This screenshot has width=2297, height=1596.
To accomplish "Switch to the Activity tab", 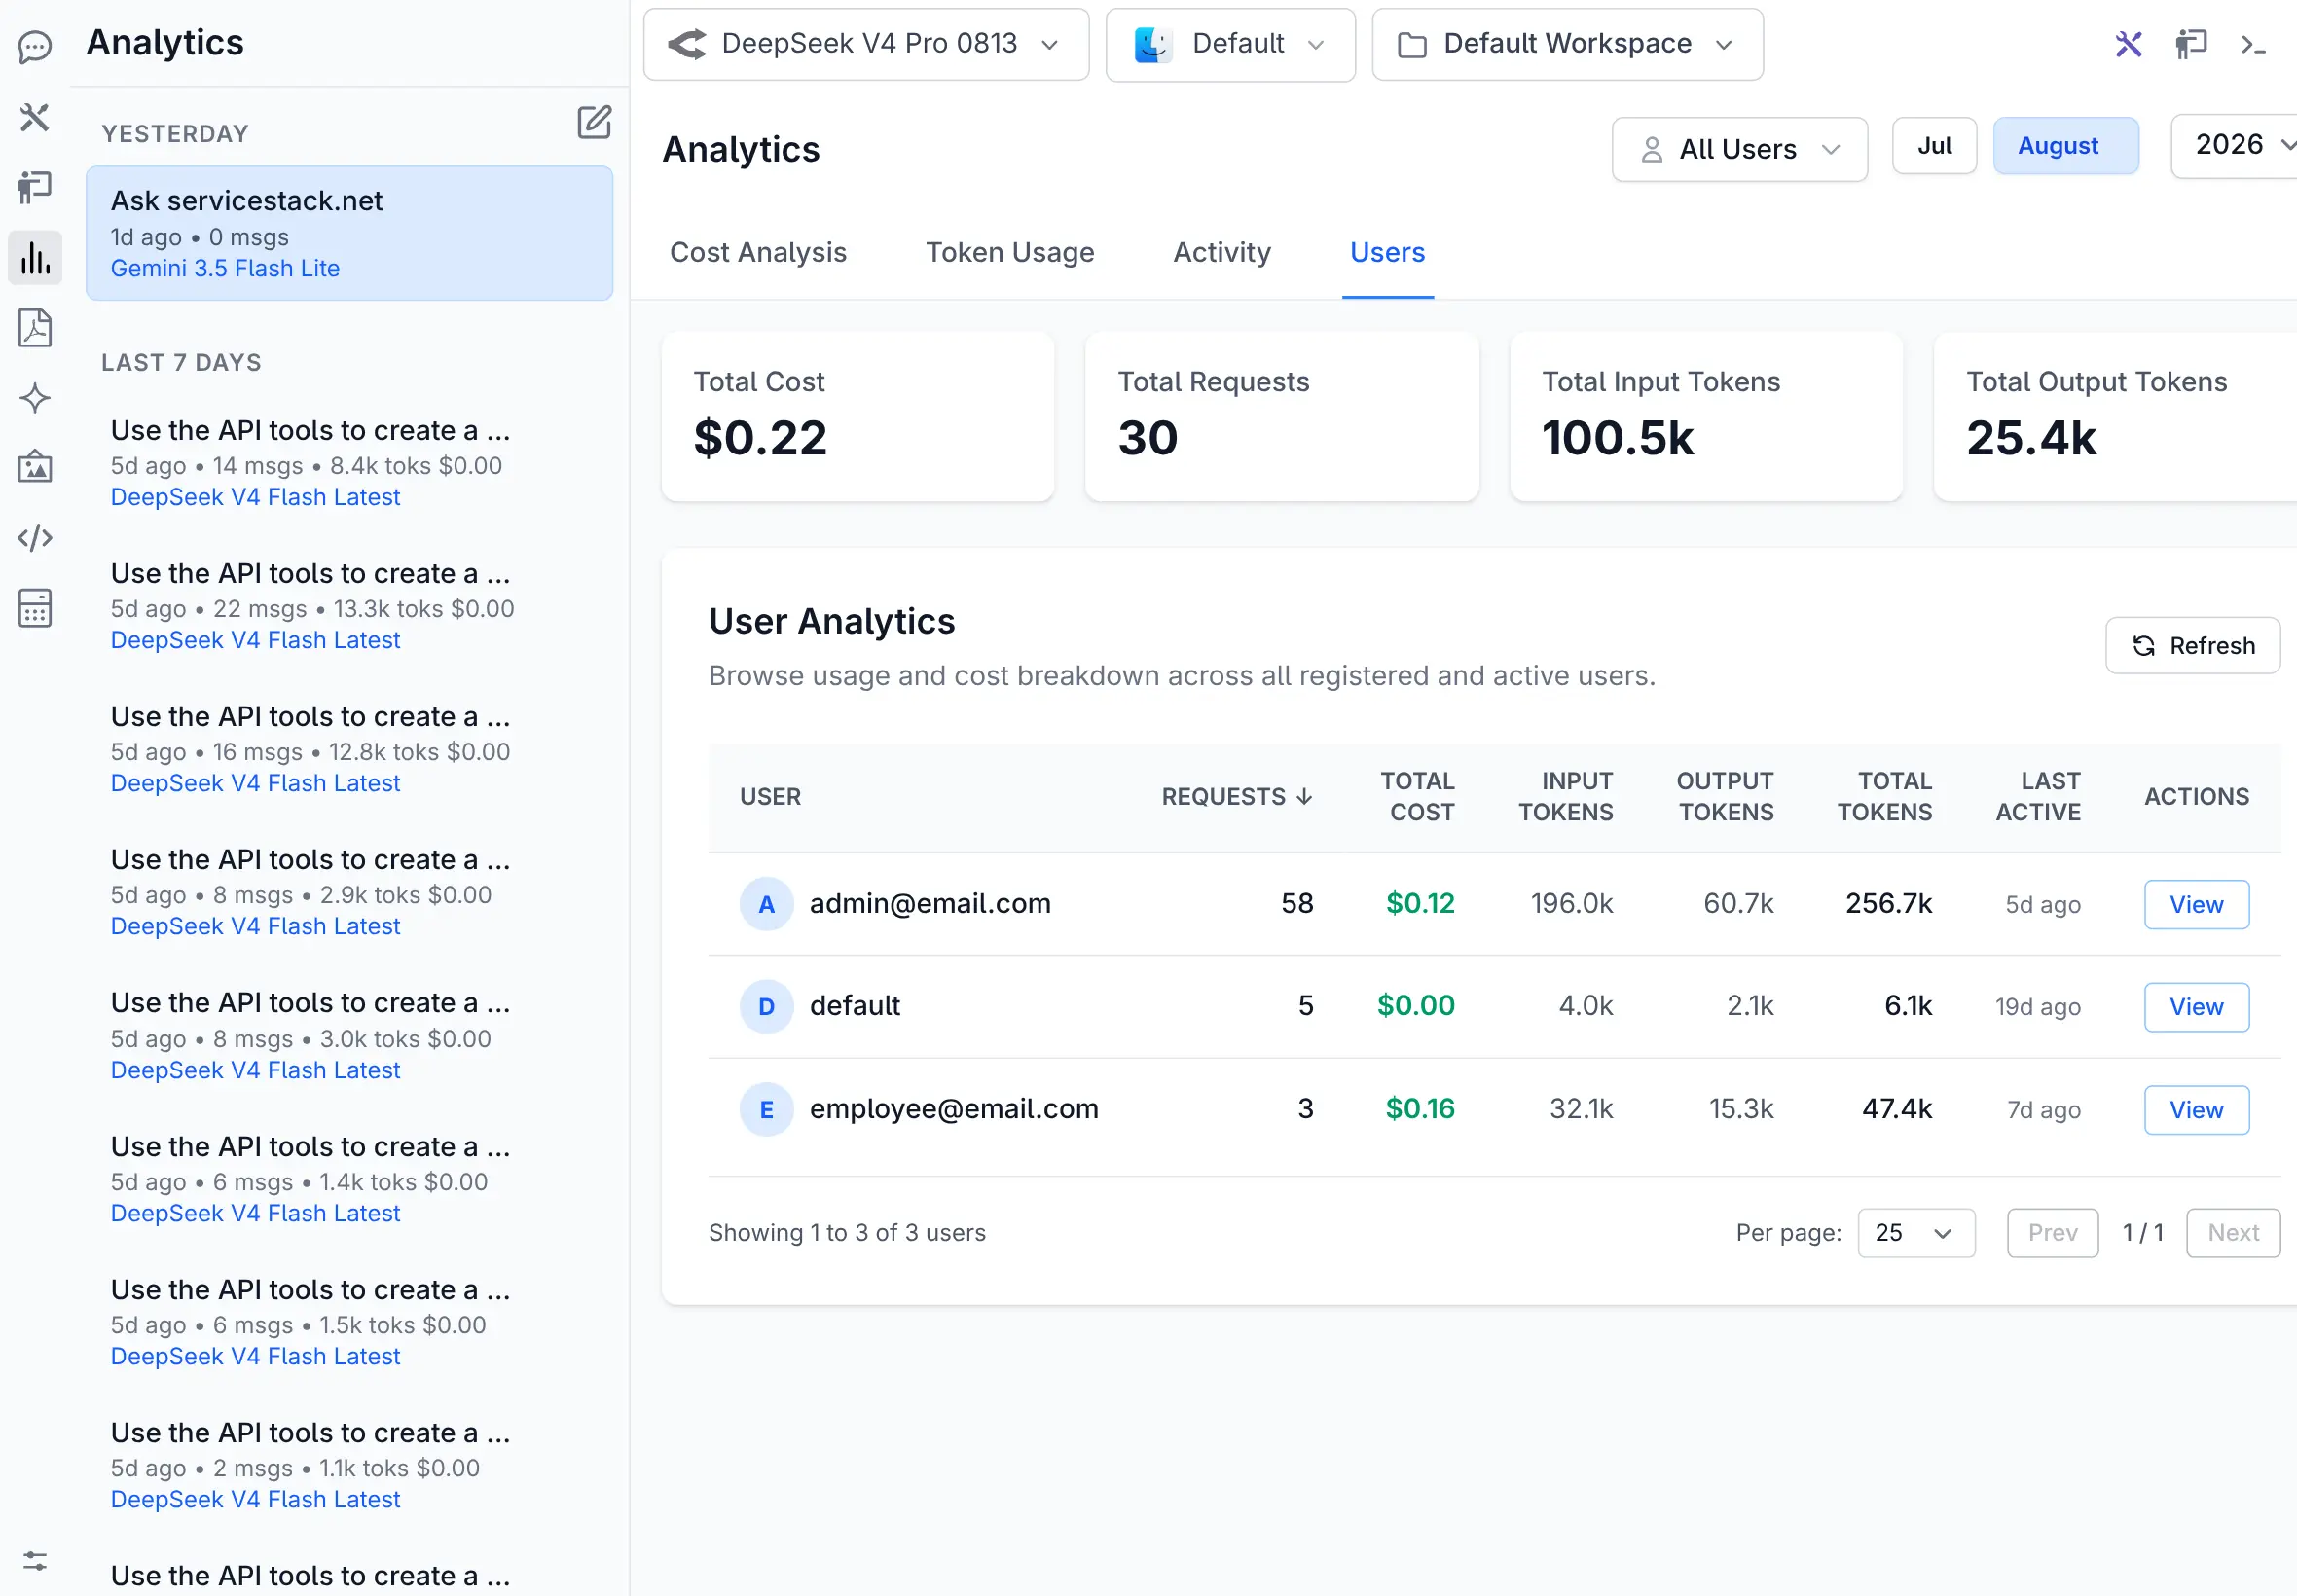I will click(1222, 252).
